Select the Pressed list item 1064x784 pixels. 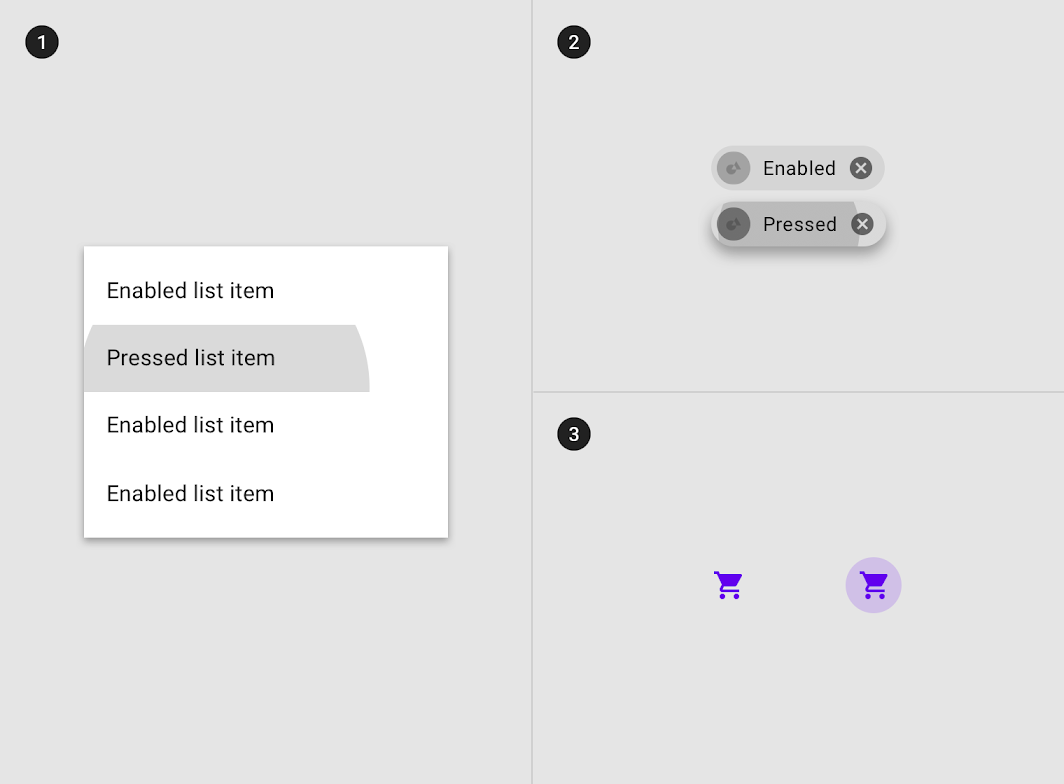(266, 358)
